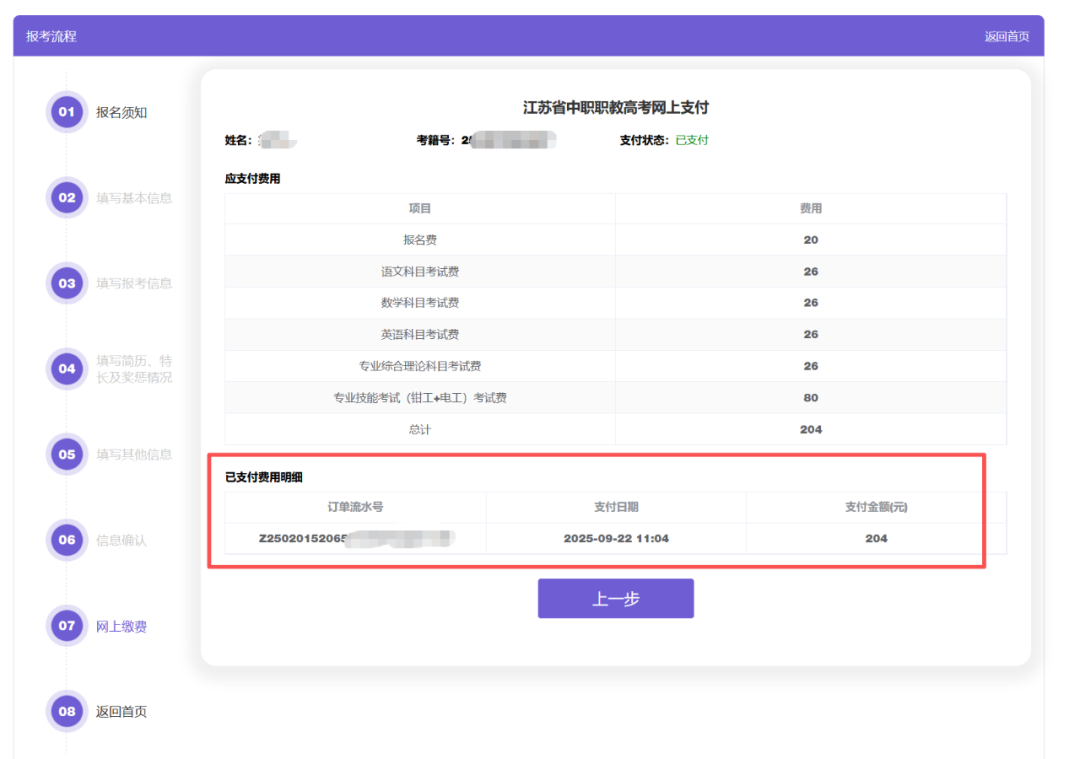Click the 专业技能考试 fee amount 80

(811, 397)
